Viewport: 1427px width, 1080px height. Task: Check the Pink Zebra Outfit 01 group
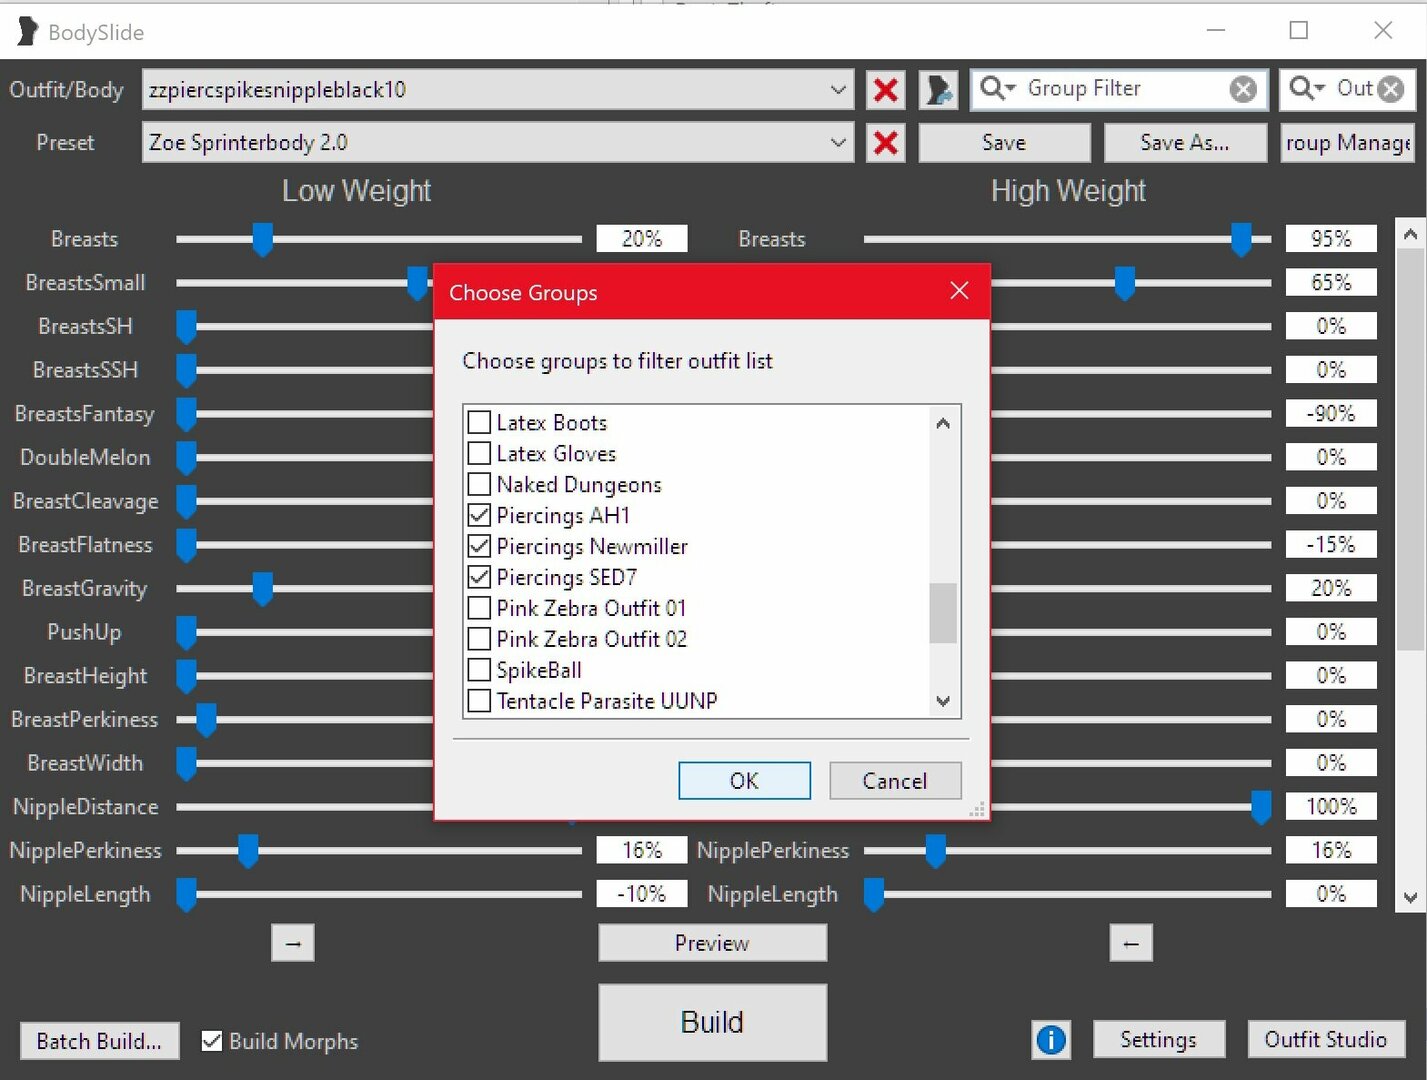(x=480, y=609)
